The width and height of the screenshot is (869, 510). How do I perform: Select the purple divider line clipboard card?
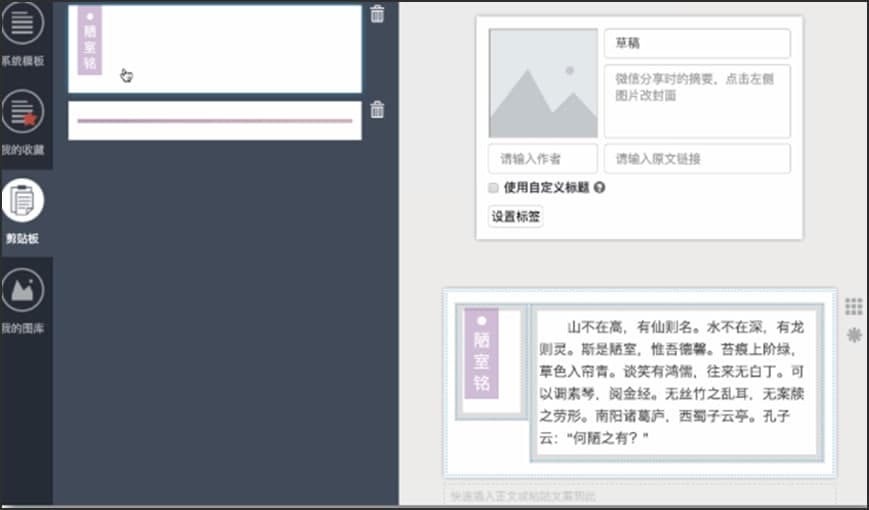tap(215, 120)
